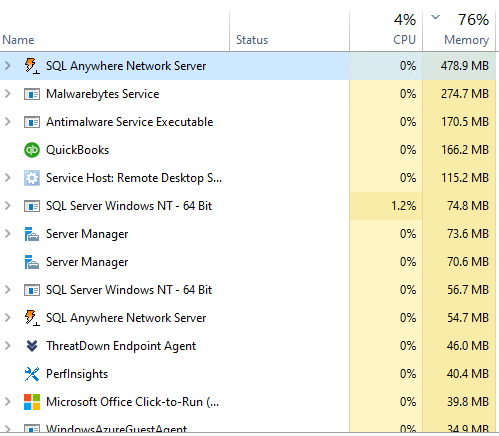The image size is (499, 436).
Task: Click the PerfInsights tools icon
Action: (x=32, y=374)
